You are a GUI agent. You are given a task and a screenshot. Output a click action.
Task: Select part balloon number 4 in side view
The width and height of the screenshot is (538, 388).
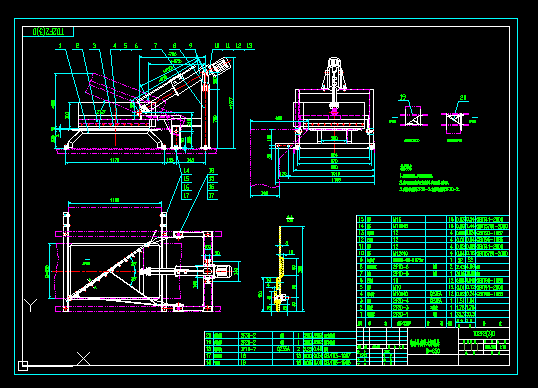(x=115, y=45)
